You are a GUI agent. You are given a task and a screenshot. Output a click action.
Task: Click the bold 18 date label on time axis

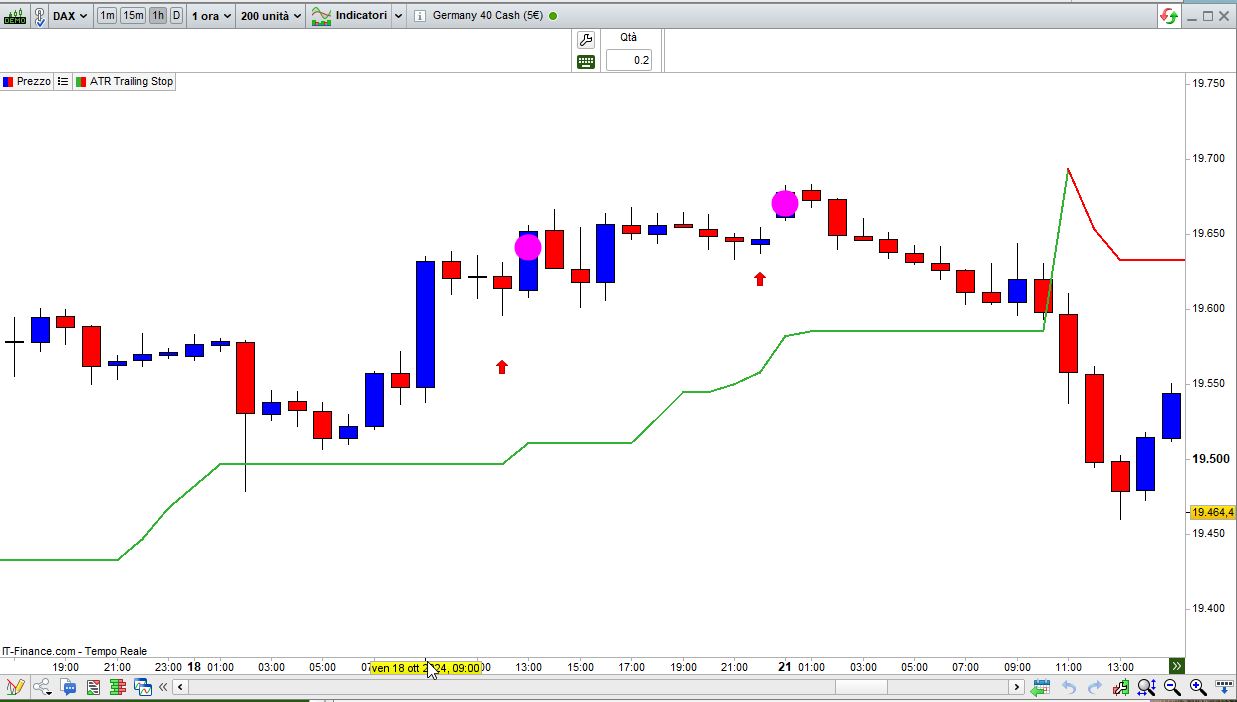tap(194, 667)
